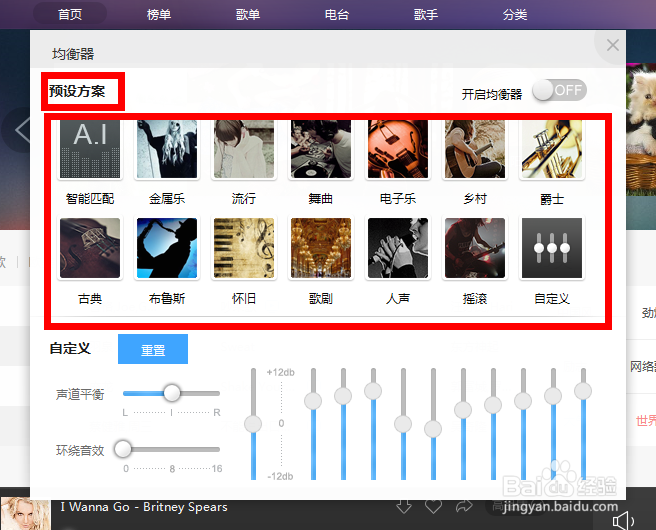
Task: Click the 智能匹配 label
Action: (90, 199)
